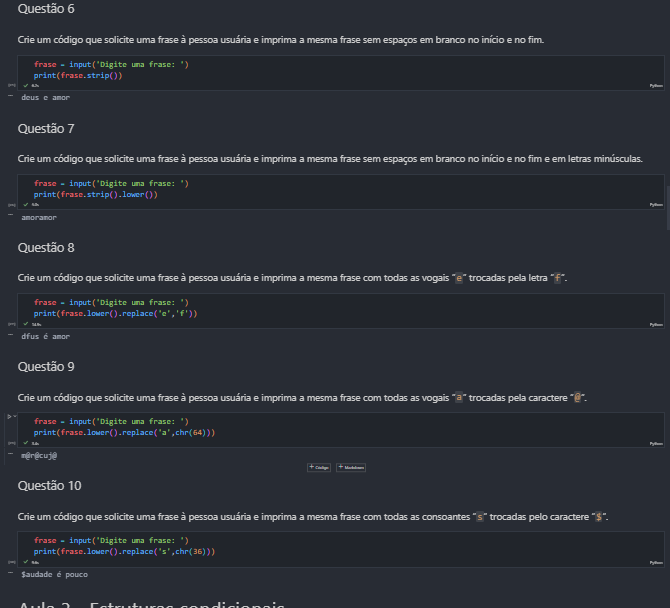
Task: Open output actions menu for Questão 8 output
Action: (x=11, y=335)
